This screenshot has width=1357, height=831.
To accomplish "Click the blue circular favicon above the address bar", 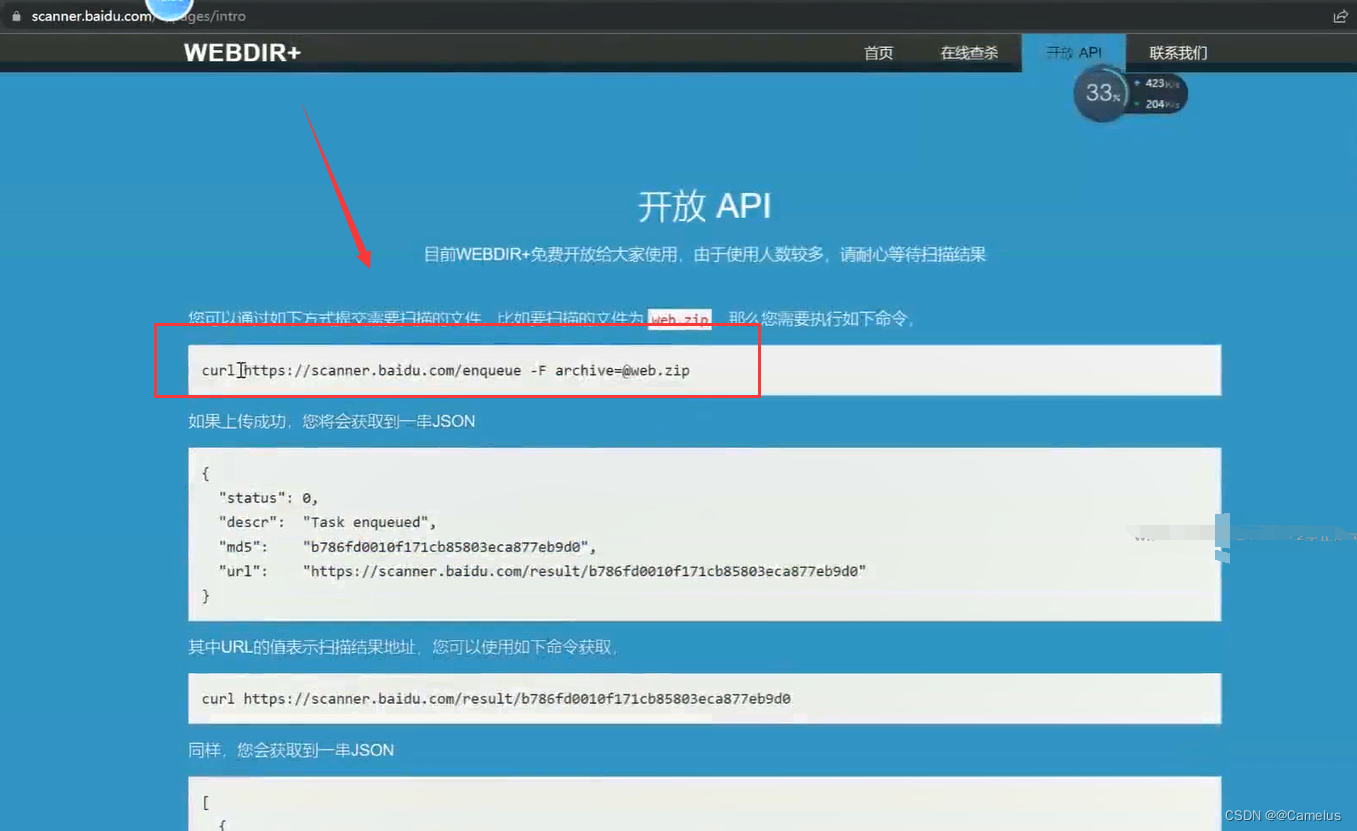I will tap(168, 8).
